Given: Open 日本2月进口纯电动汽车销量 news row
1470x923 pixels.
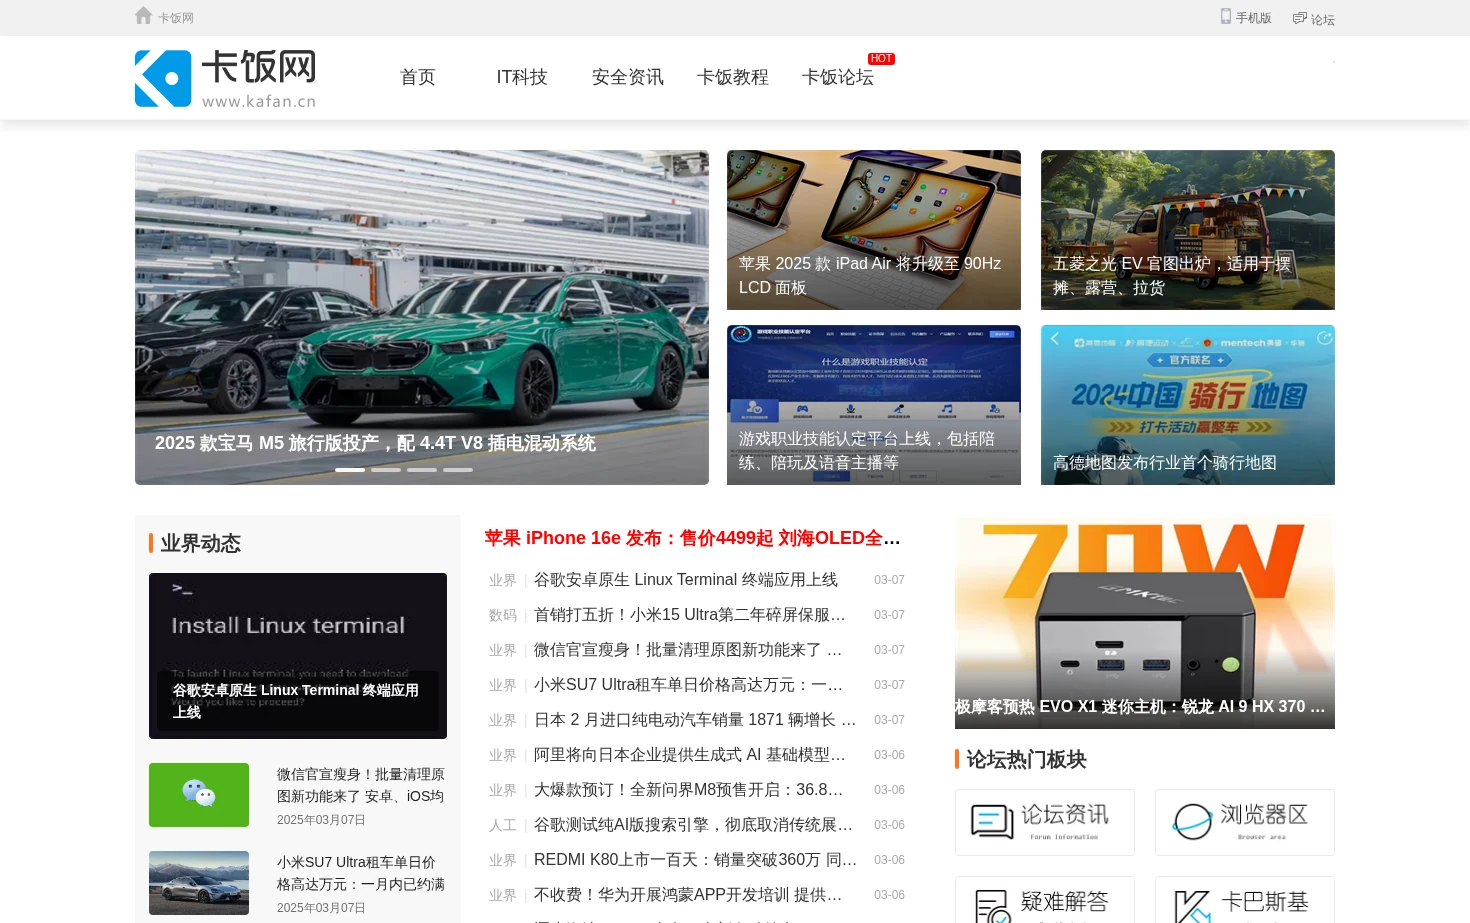Looking at the screenshot, I should (x=695, y=720).
